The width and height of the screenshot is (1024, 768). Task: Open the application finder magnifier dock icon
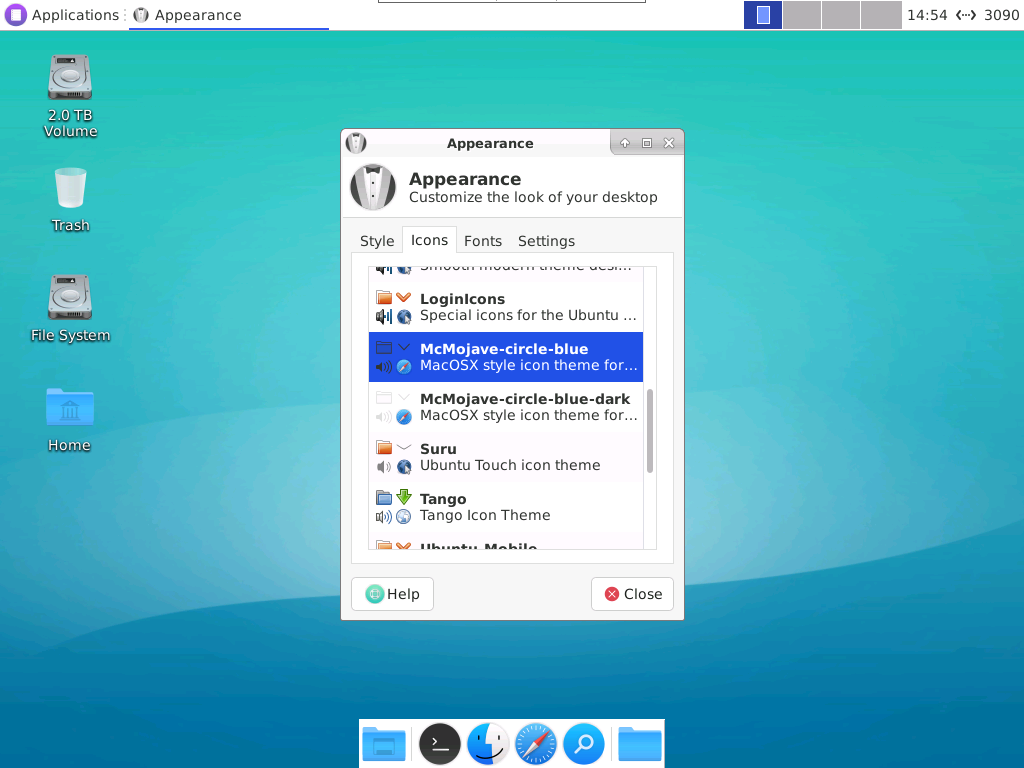pyautogui.click(x=584, y=744)
